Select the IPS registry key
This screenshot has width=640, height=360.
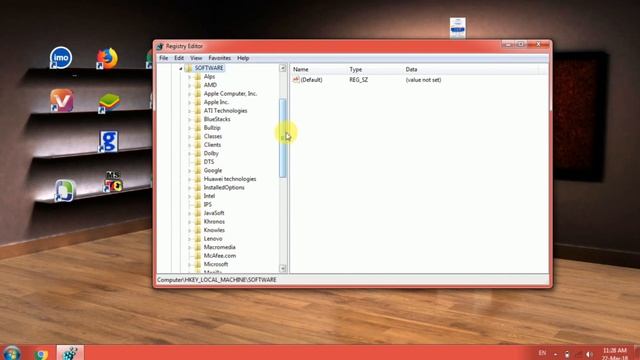click(x=208, y=204)
